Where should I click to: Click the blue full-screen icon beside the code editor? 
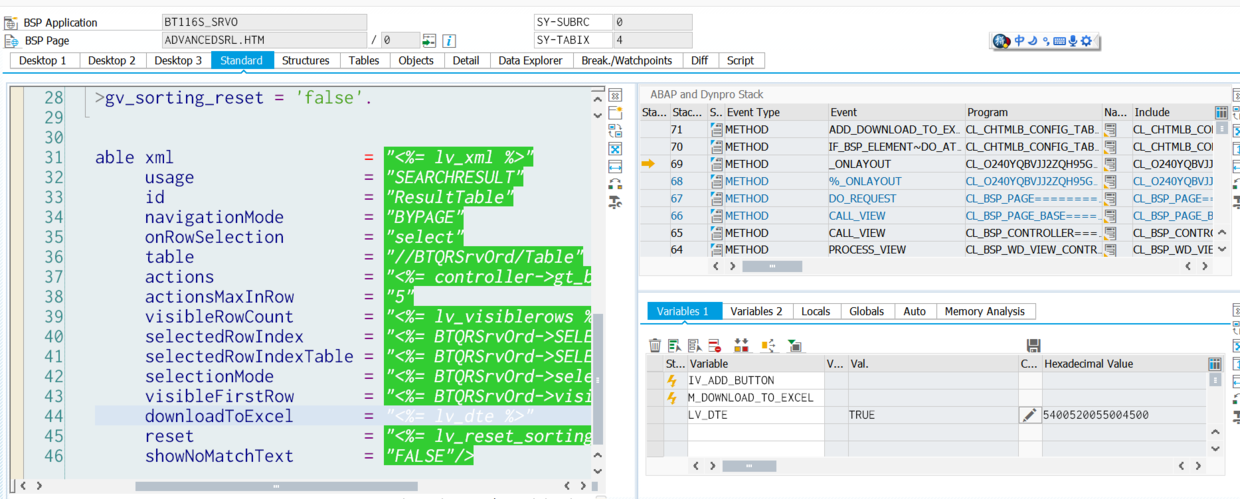615,149
